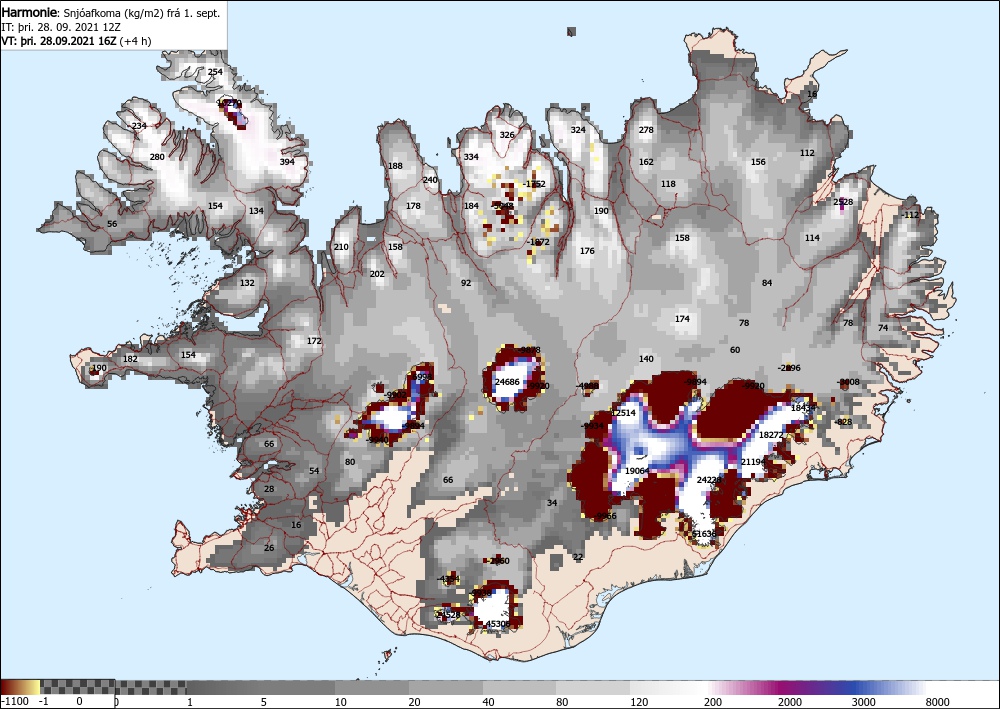Click map value 334
The width and height of the screenshot is (1000, 709).
pyautogui.click(x=471, y=157)
